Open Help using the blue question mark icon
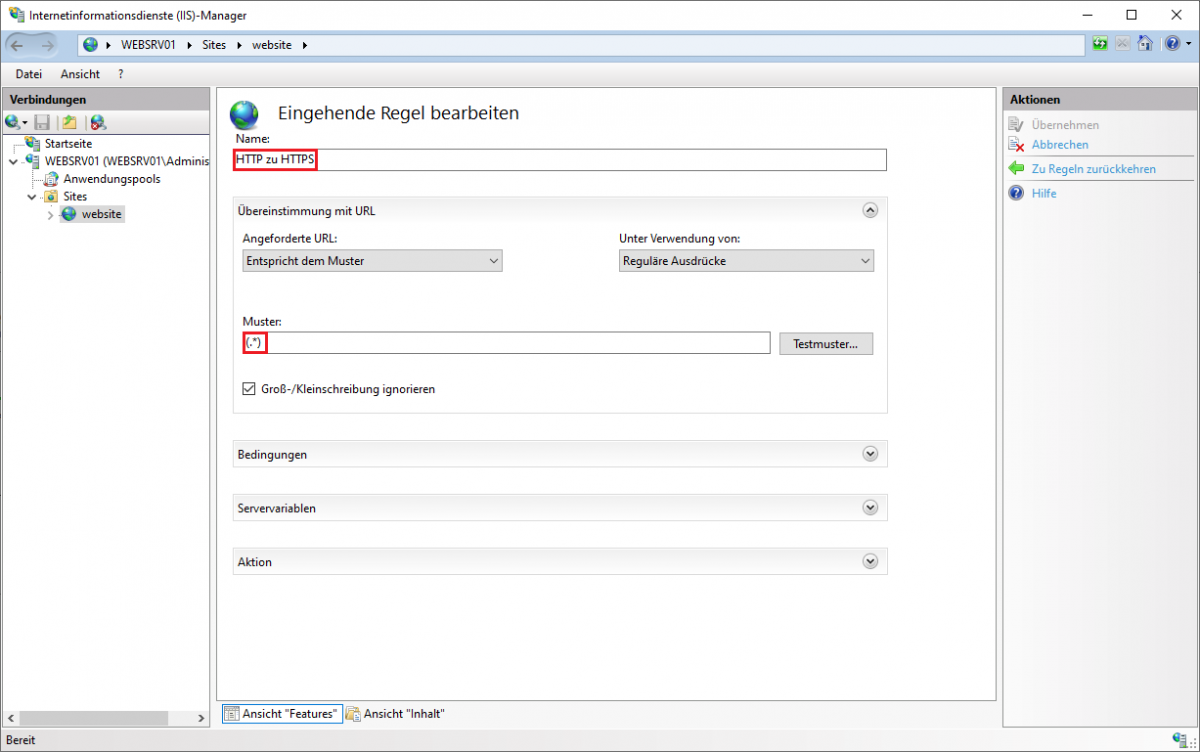The width and height of the screenshot is (1200, 752). click(1171, 43)
